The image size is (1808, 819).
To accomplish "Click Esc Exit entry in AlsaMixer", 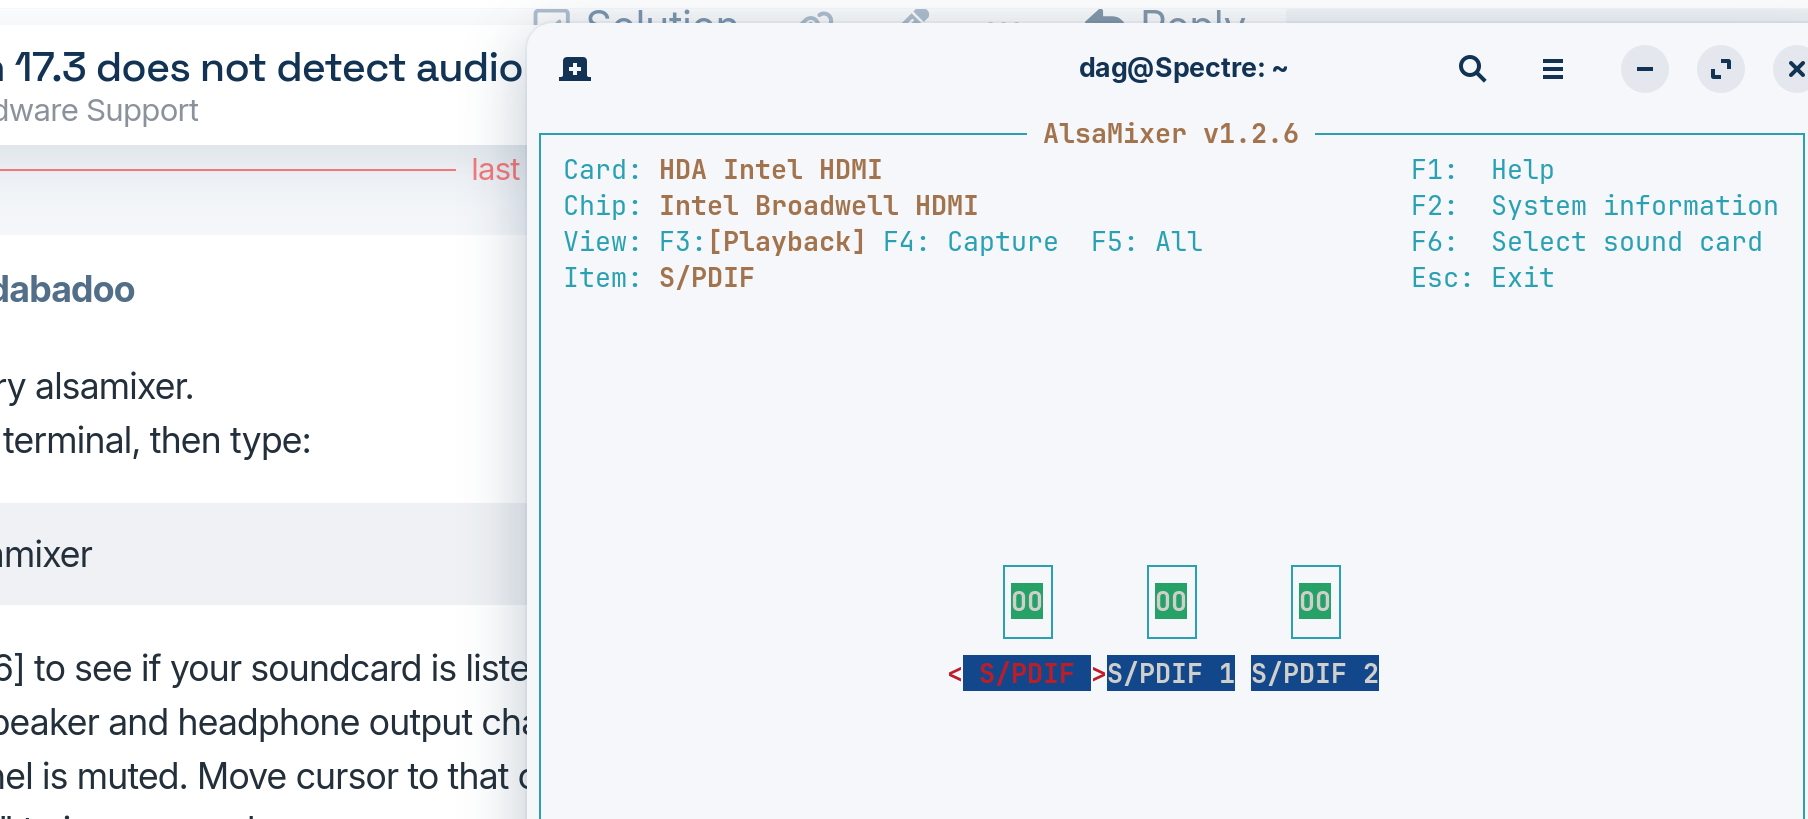I will [1482, 278].
